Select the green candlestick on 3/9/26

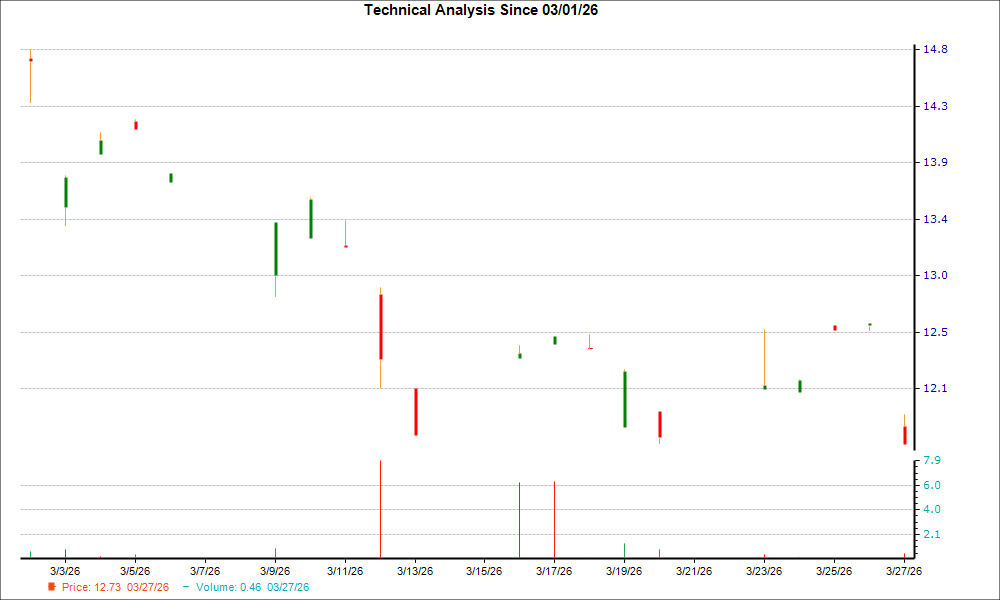[276, 248]
